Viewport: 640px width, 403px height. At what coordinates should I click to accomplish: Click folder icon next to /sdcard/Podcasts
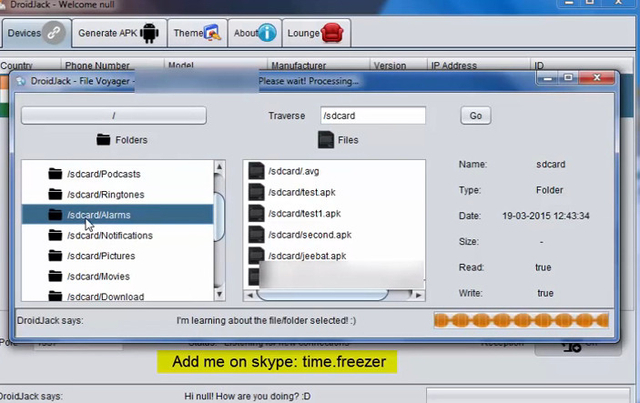pos(55,174)
